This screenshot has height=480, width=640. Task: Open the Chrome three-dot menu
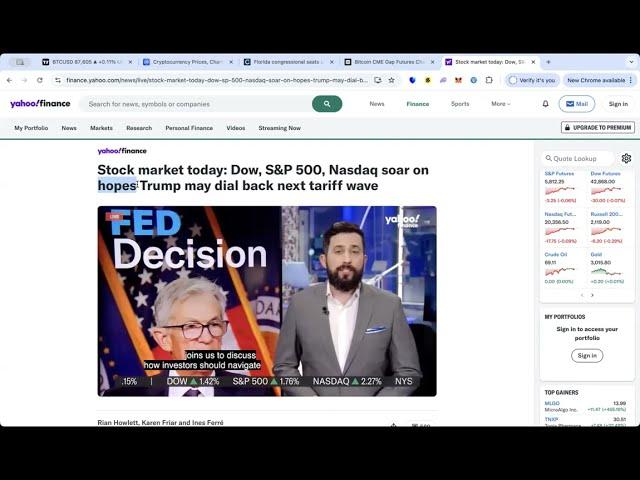point(631,80)
